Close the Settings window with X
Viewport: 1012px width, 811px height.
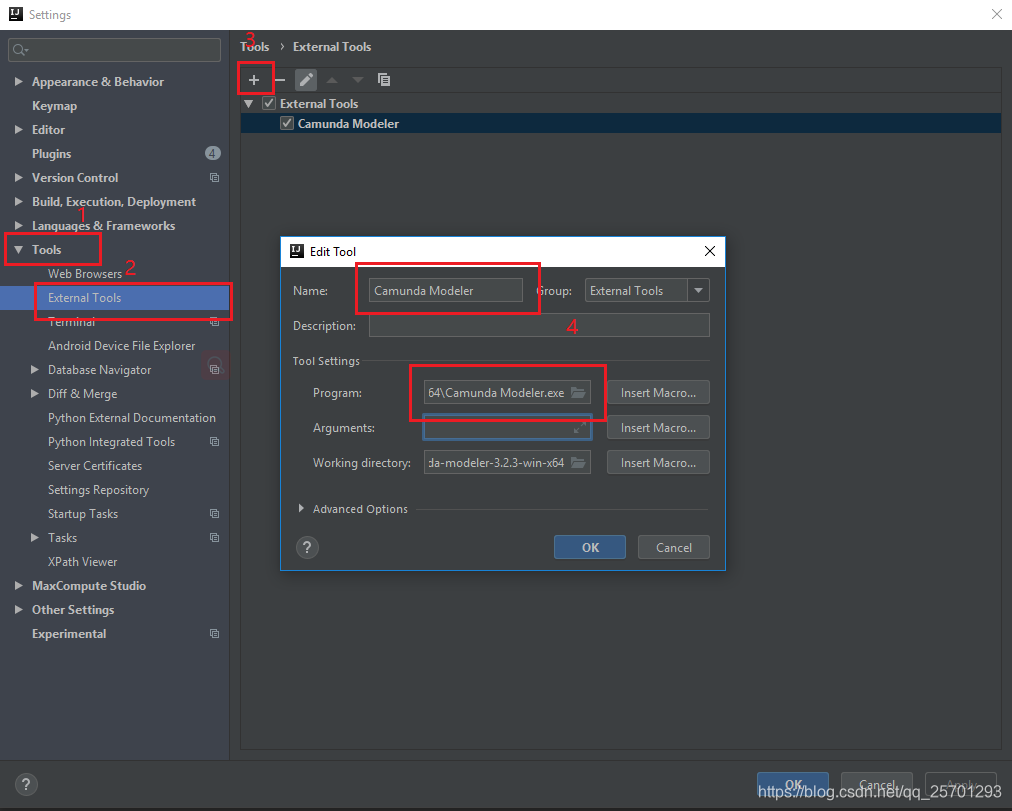pyautogui.click(x=997, y=14)
